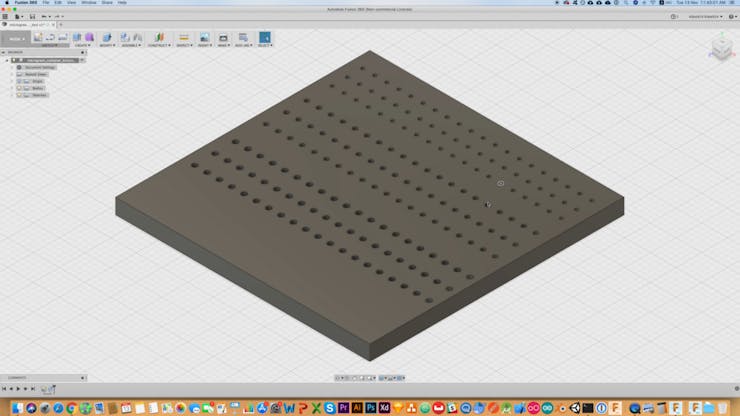Open display settings in navigation bar
The height and width of the screenshot is (416, 740).
click(x=384, y=378)
